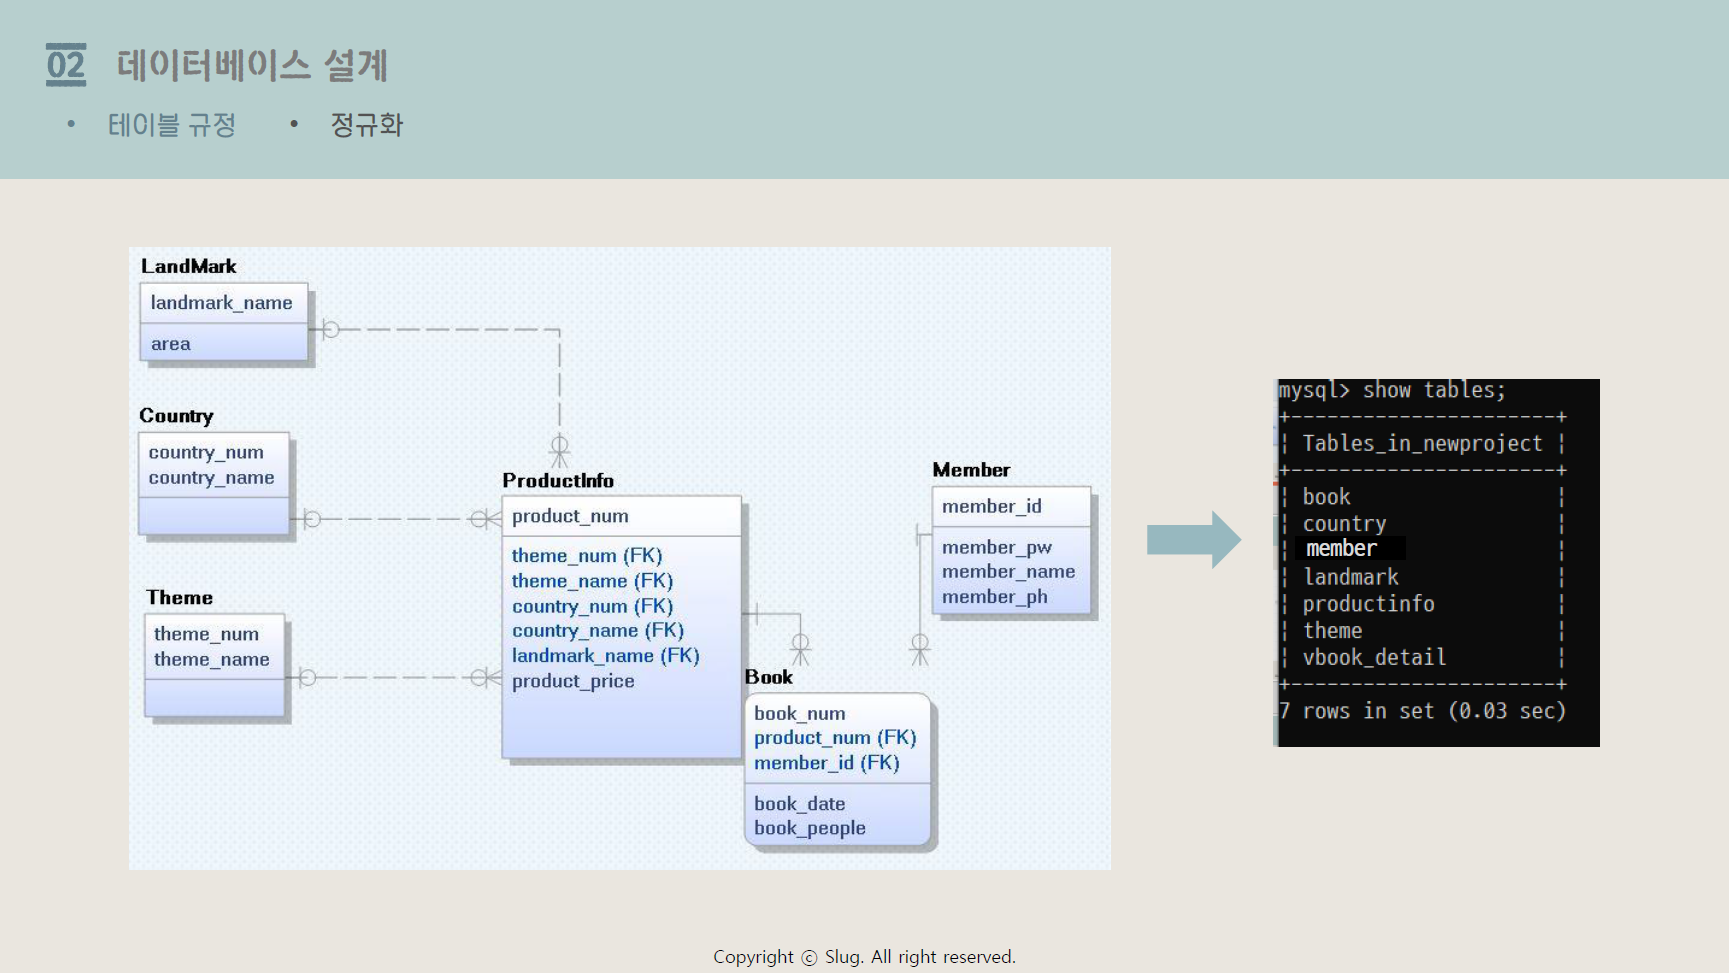Click the productinfo row in MySQL output
This screenshot has height=973, width=1729.
(1368, 604)
